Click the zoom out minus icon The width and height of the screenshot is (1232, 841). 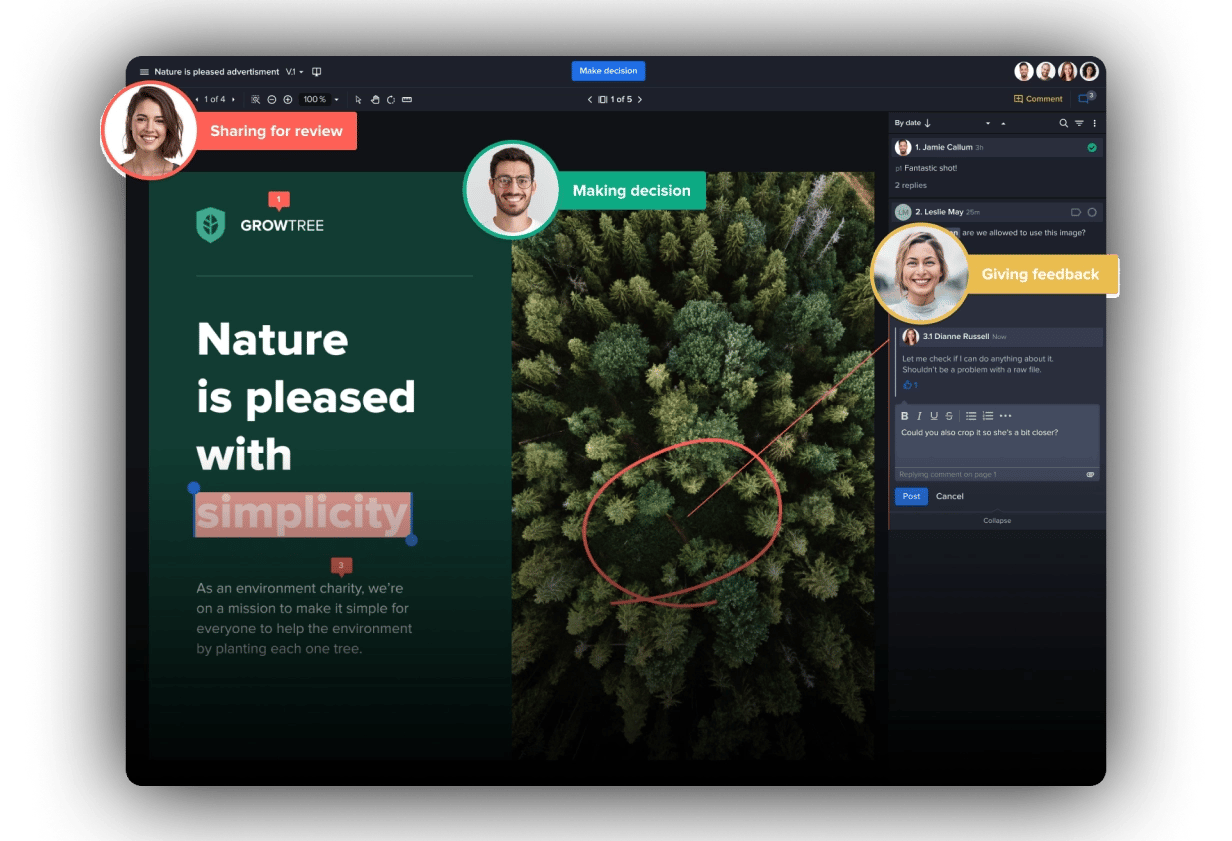272,100
